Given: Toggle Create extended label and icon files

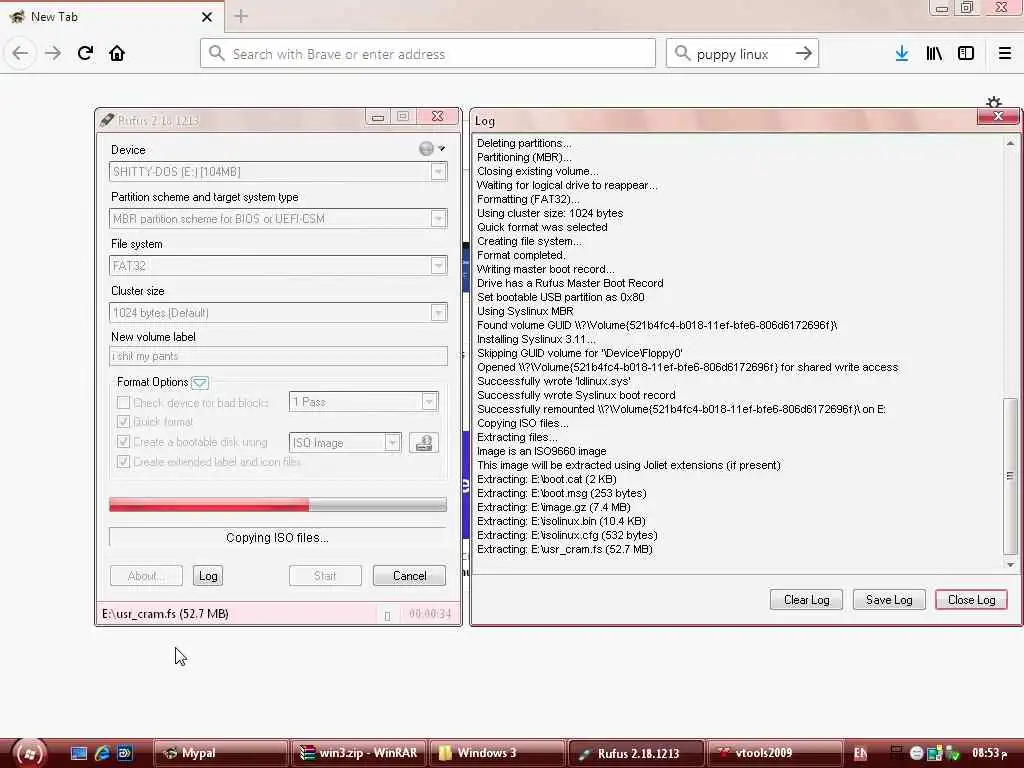Looking at the screenshot, I should [123, 462].
